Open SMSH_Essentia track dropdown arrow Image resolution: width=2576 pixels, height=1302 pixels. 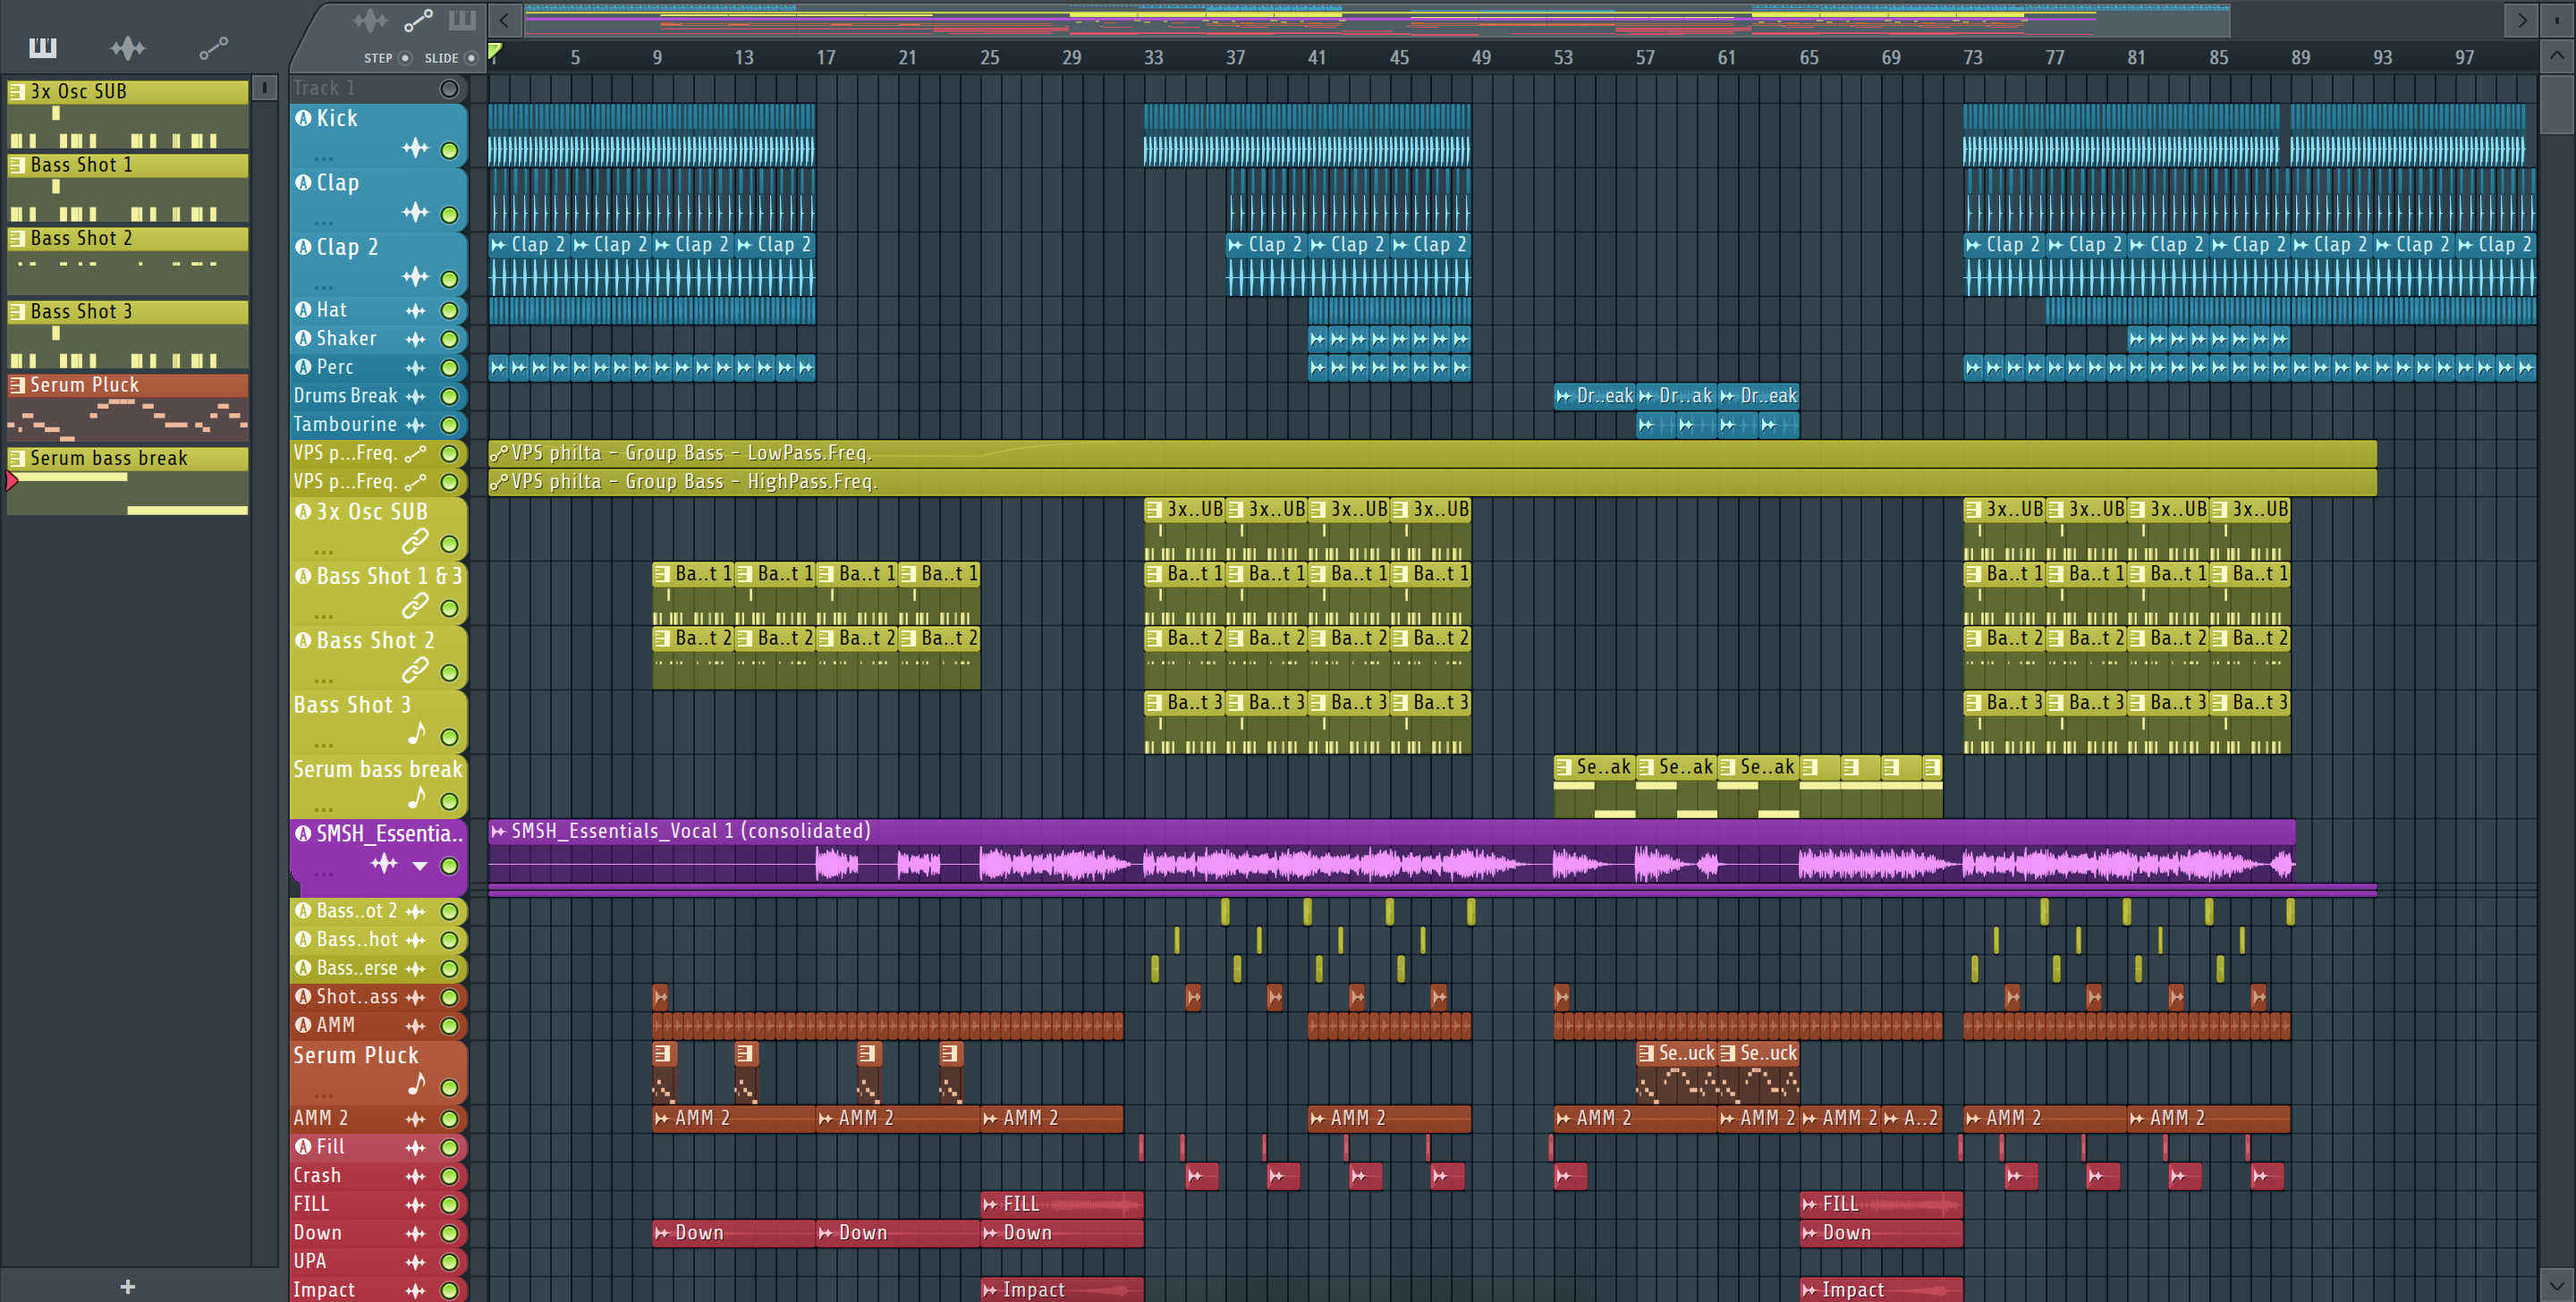click(x=420, y=866)
